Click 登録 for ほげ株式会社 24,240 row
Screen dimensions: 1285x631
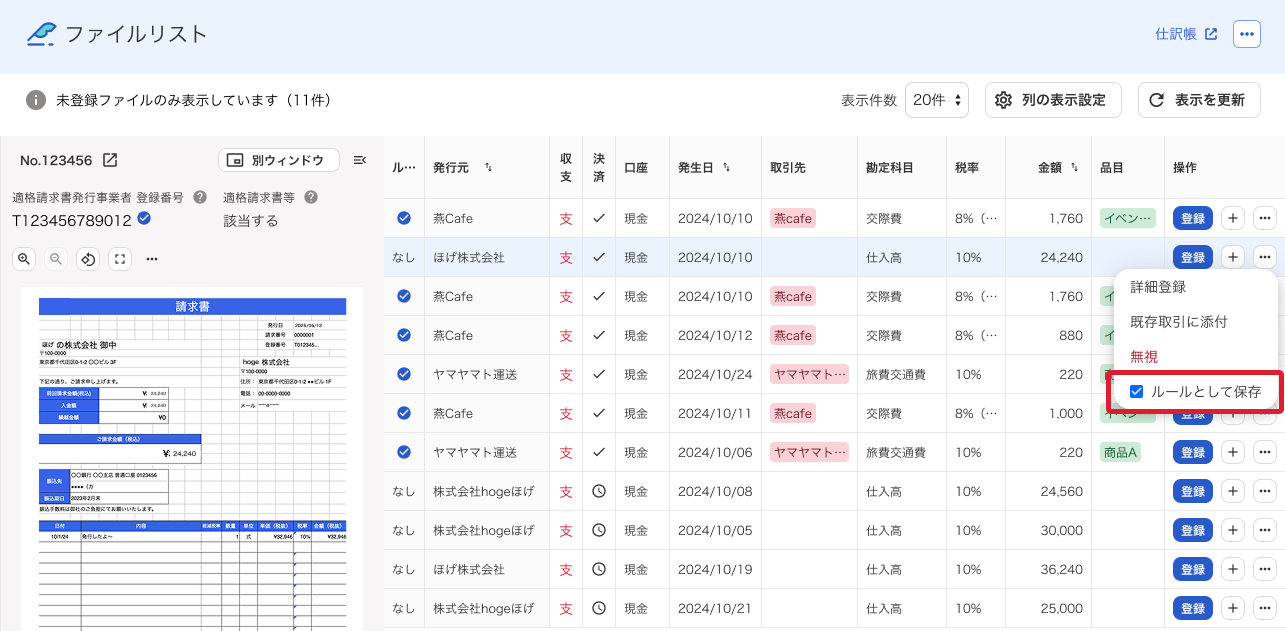click(x=1193, y=257)
